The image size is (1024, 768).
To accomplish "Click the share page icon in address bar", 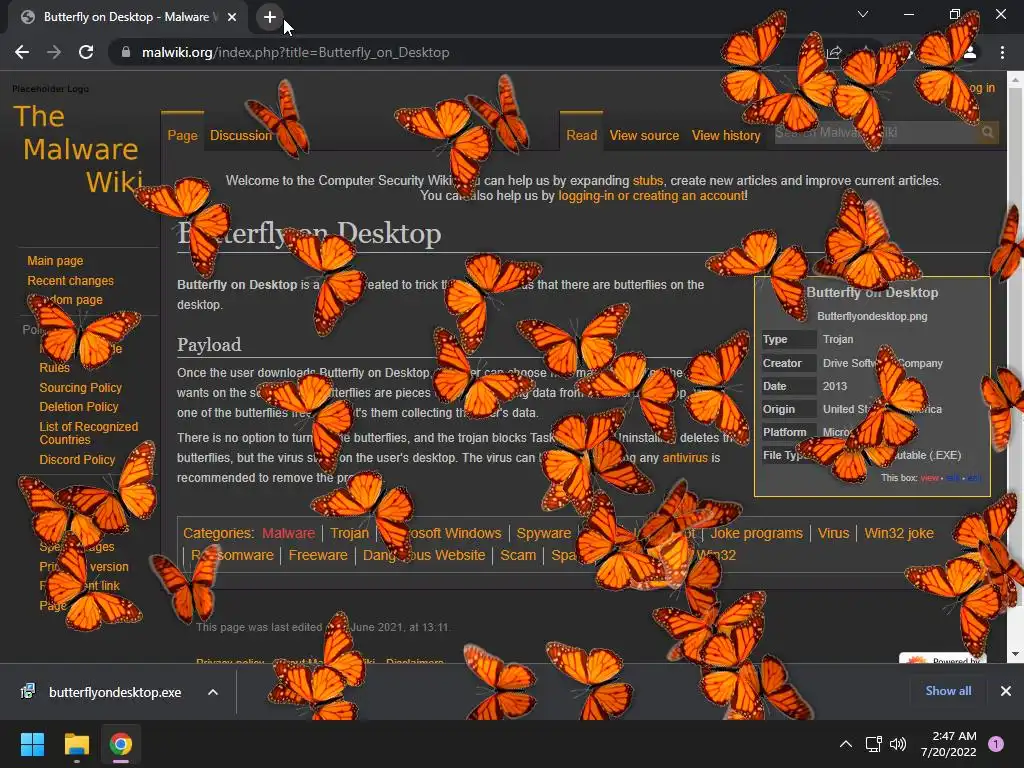I will click(x=834, y=52).
